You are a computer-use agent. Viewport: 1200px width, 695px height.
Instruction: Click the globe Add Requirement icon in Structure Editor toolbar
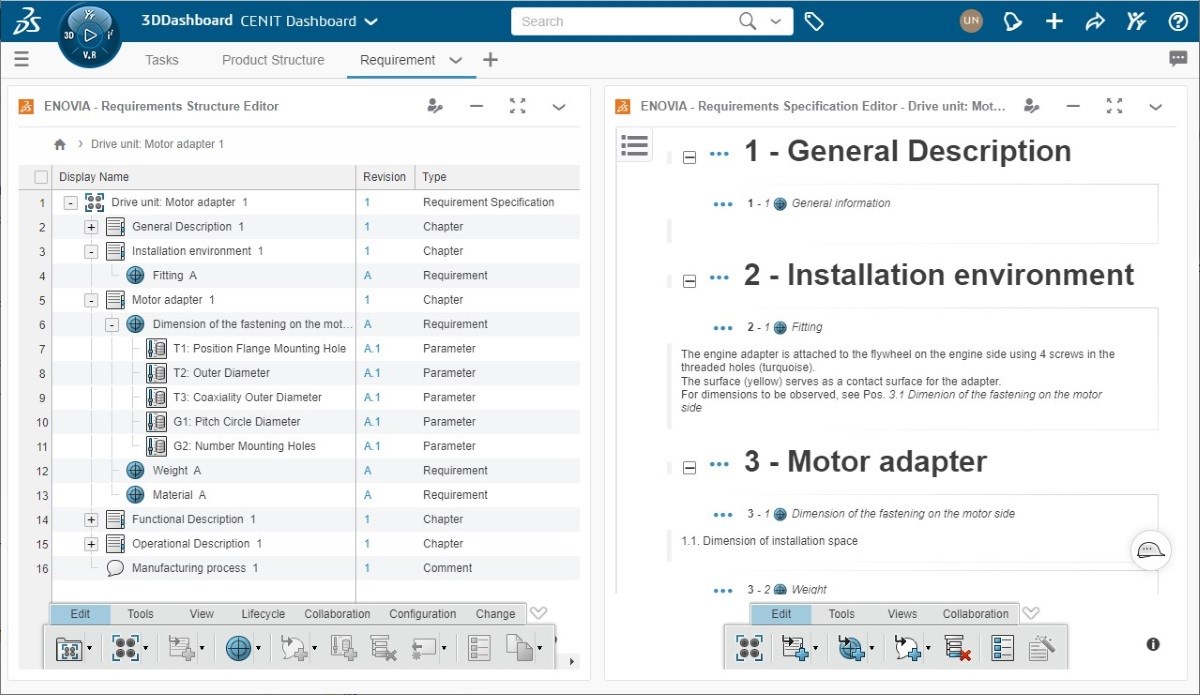238,648
